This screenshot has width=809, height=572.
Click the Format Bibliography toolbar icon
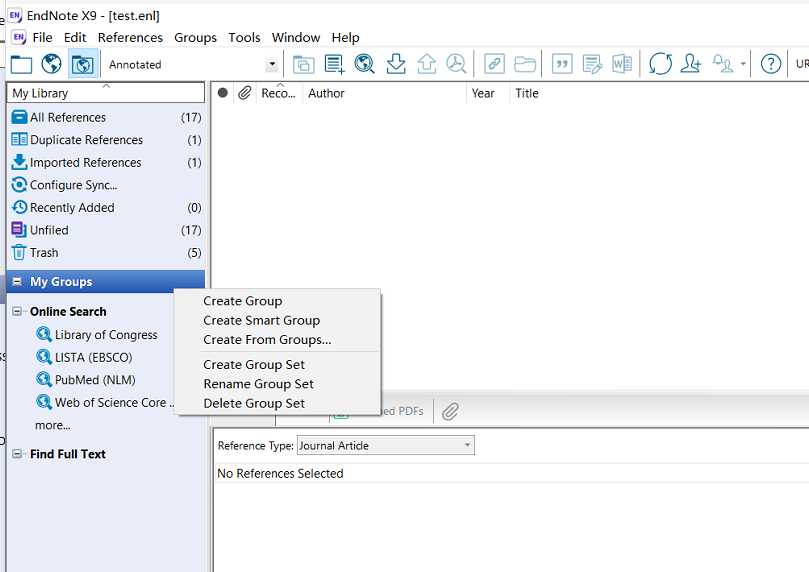click(x=592, y=64)
